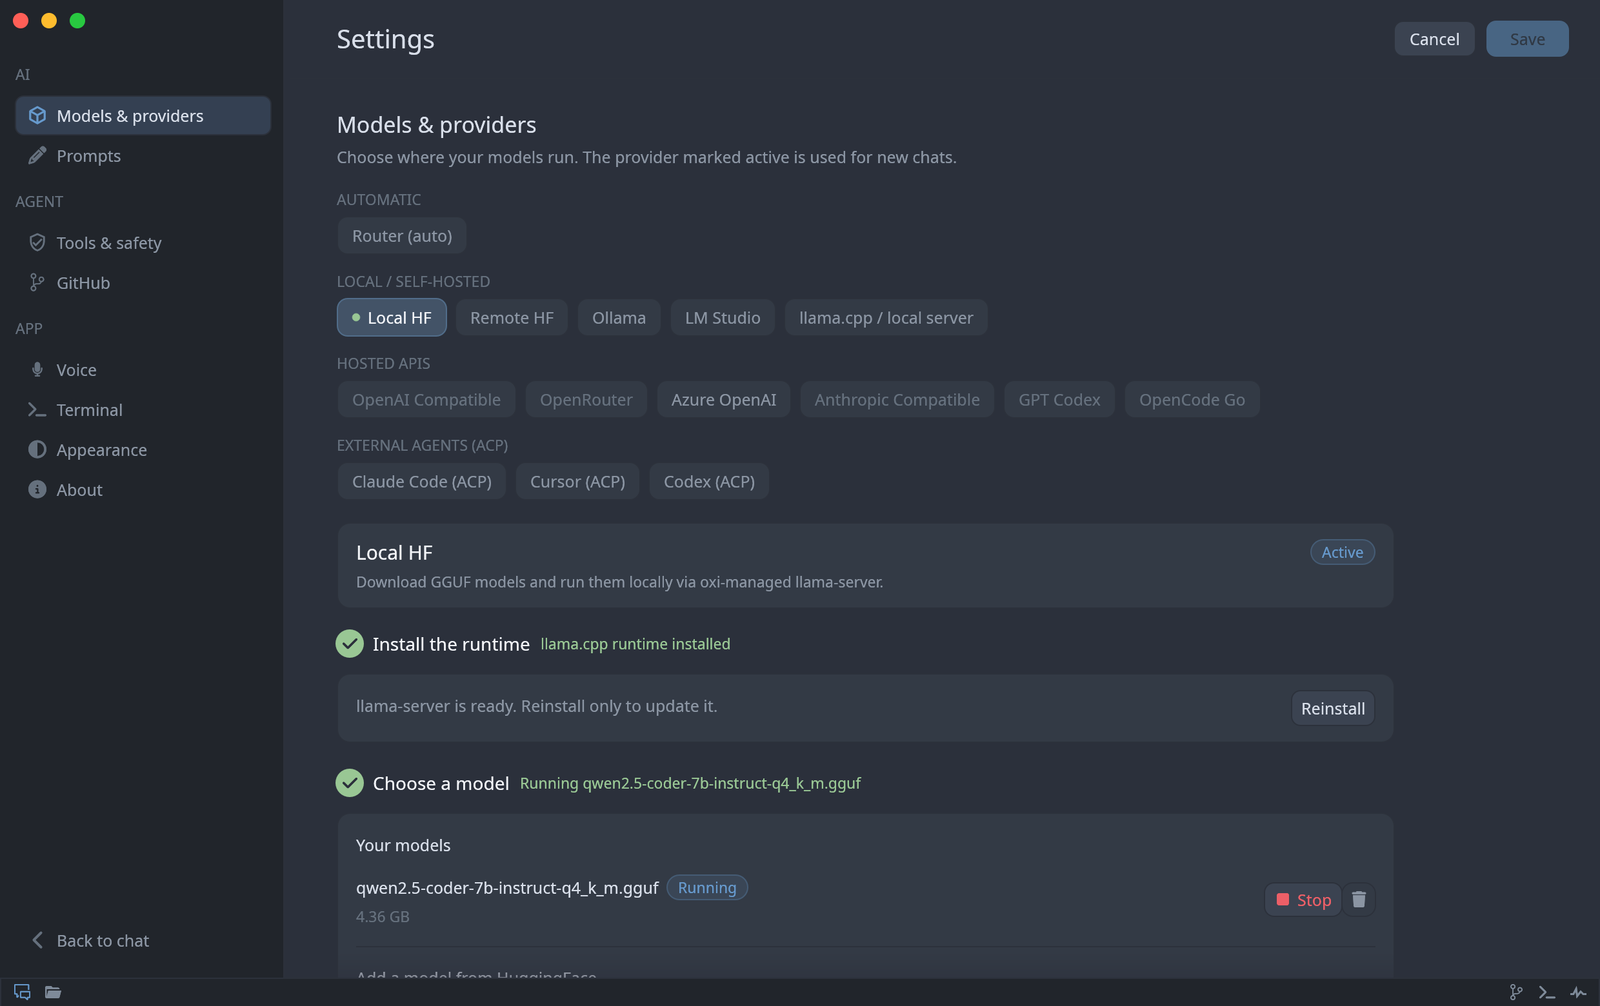Viewport: 1600px width, 1006px height.
Task: Open Models & providers in the sidebar
Action: pos(143,116)
